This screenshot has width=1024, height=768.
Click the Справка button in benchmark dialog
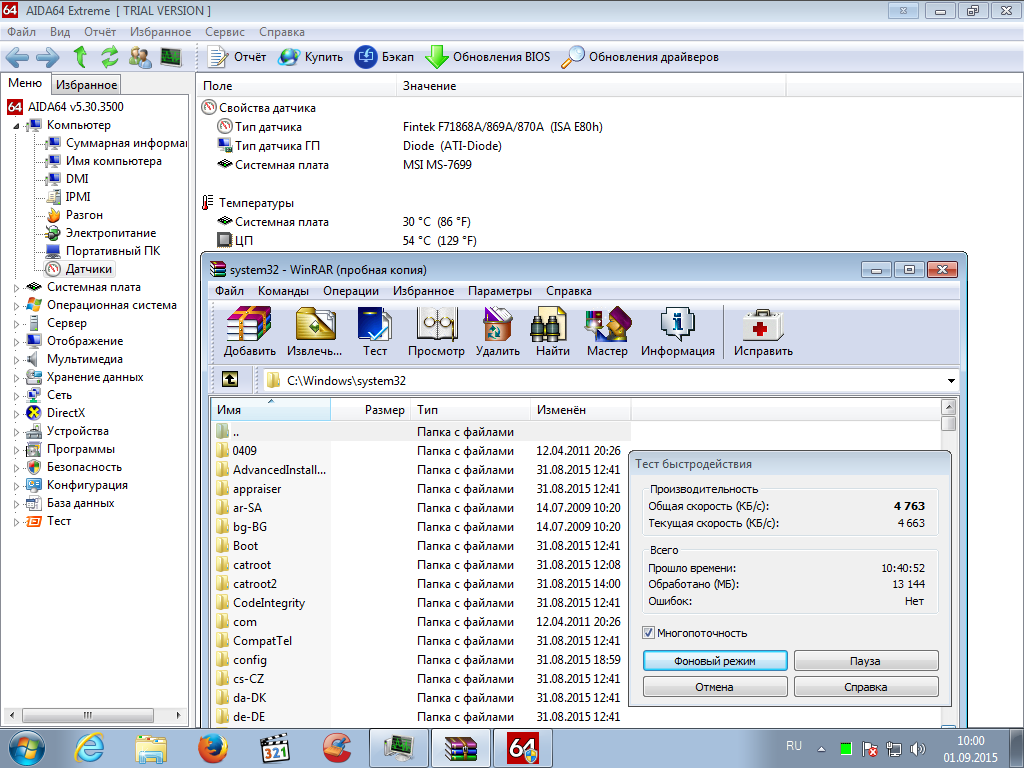pos(866,687)
